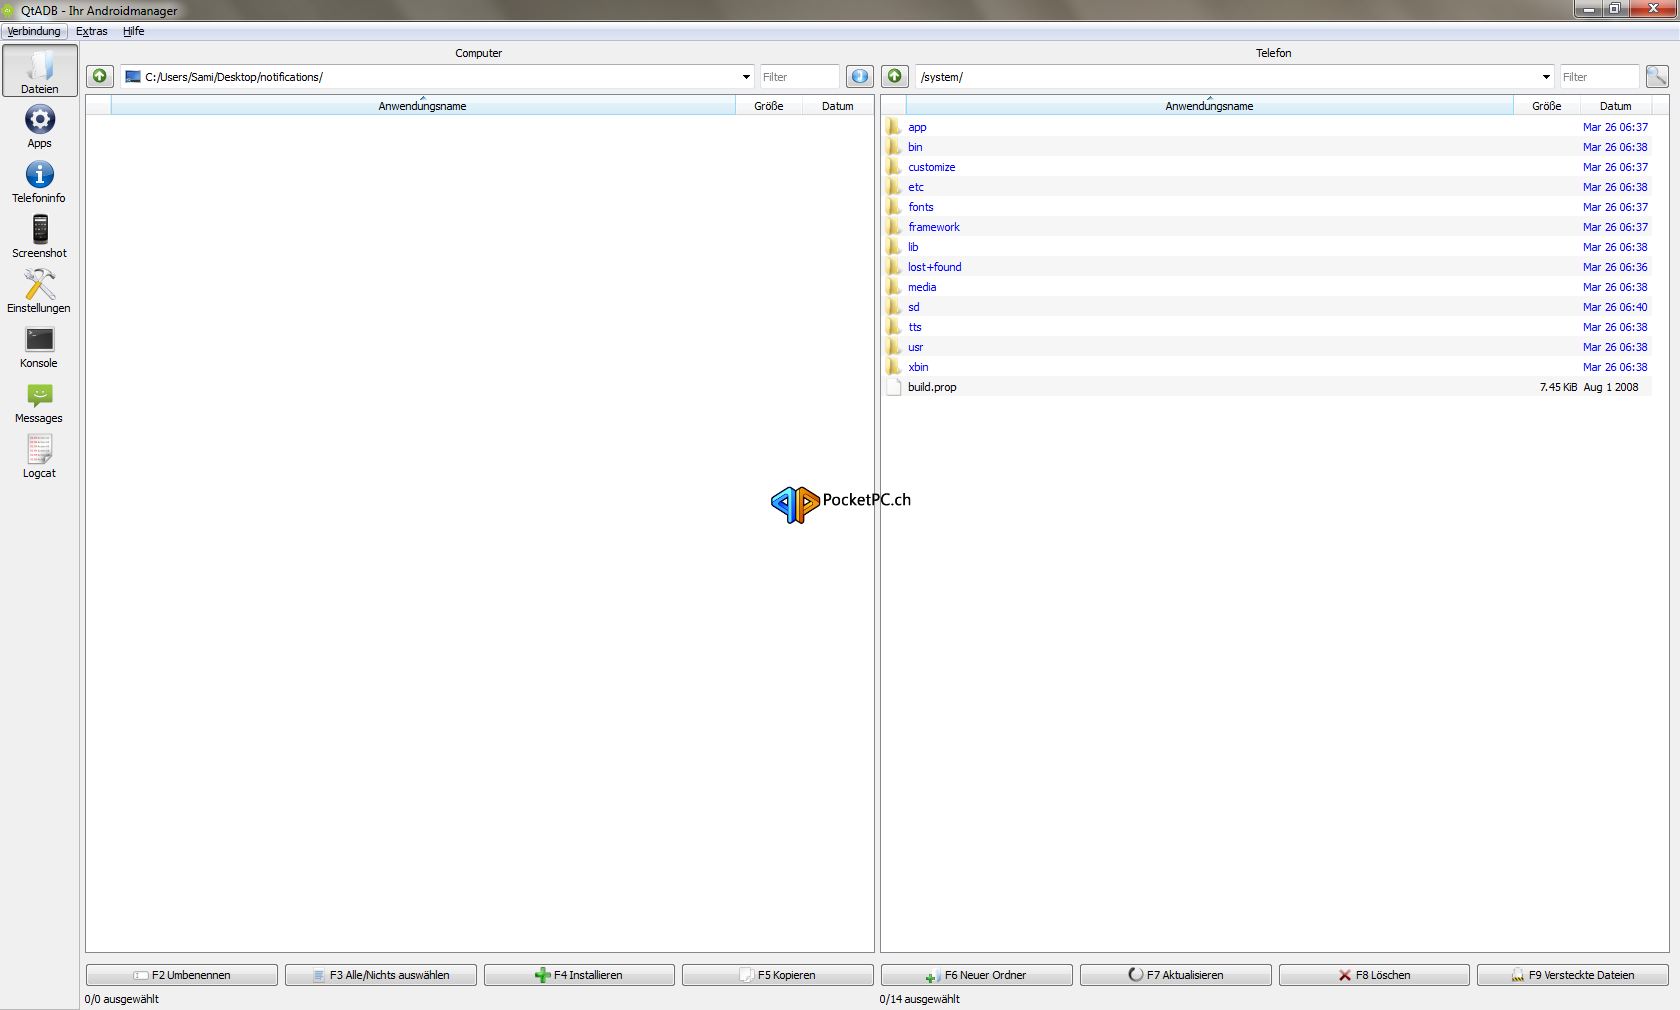Click the Aug 1 2008 date

pos(1611,387)
